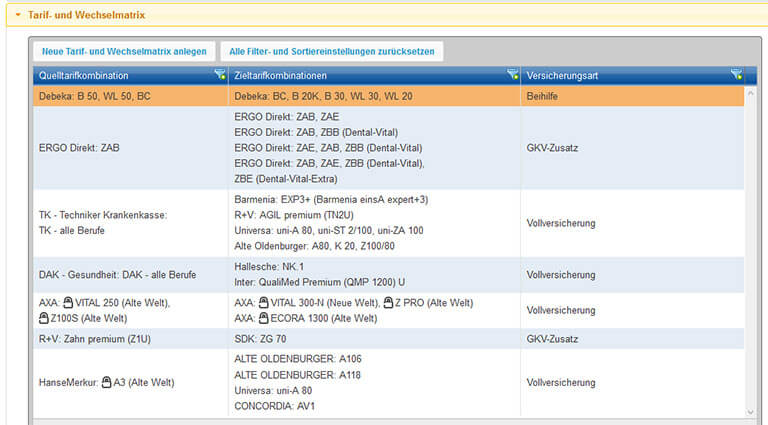Viewport: 768px width, 425px height.
Task: Click CONCORDIA: AV1 entry
Action: point(274,406)
